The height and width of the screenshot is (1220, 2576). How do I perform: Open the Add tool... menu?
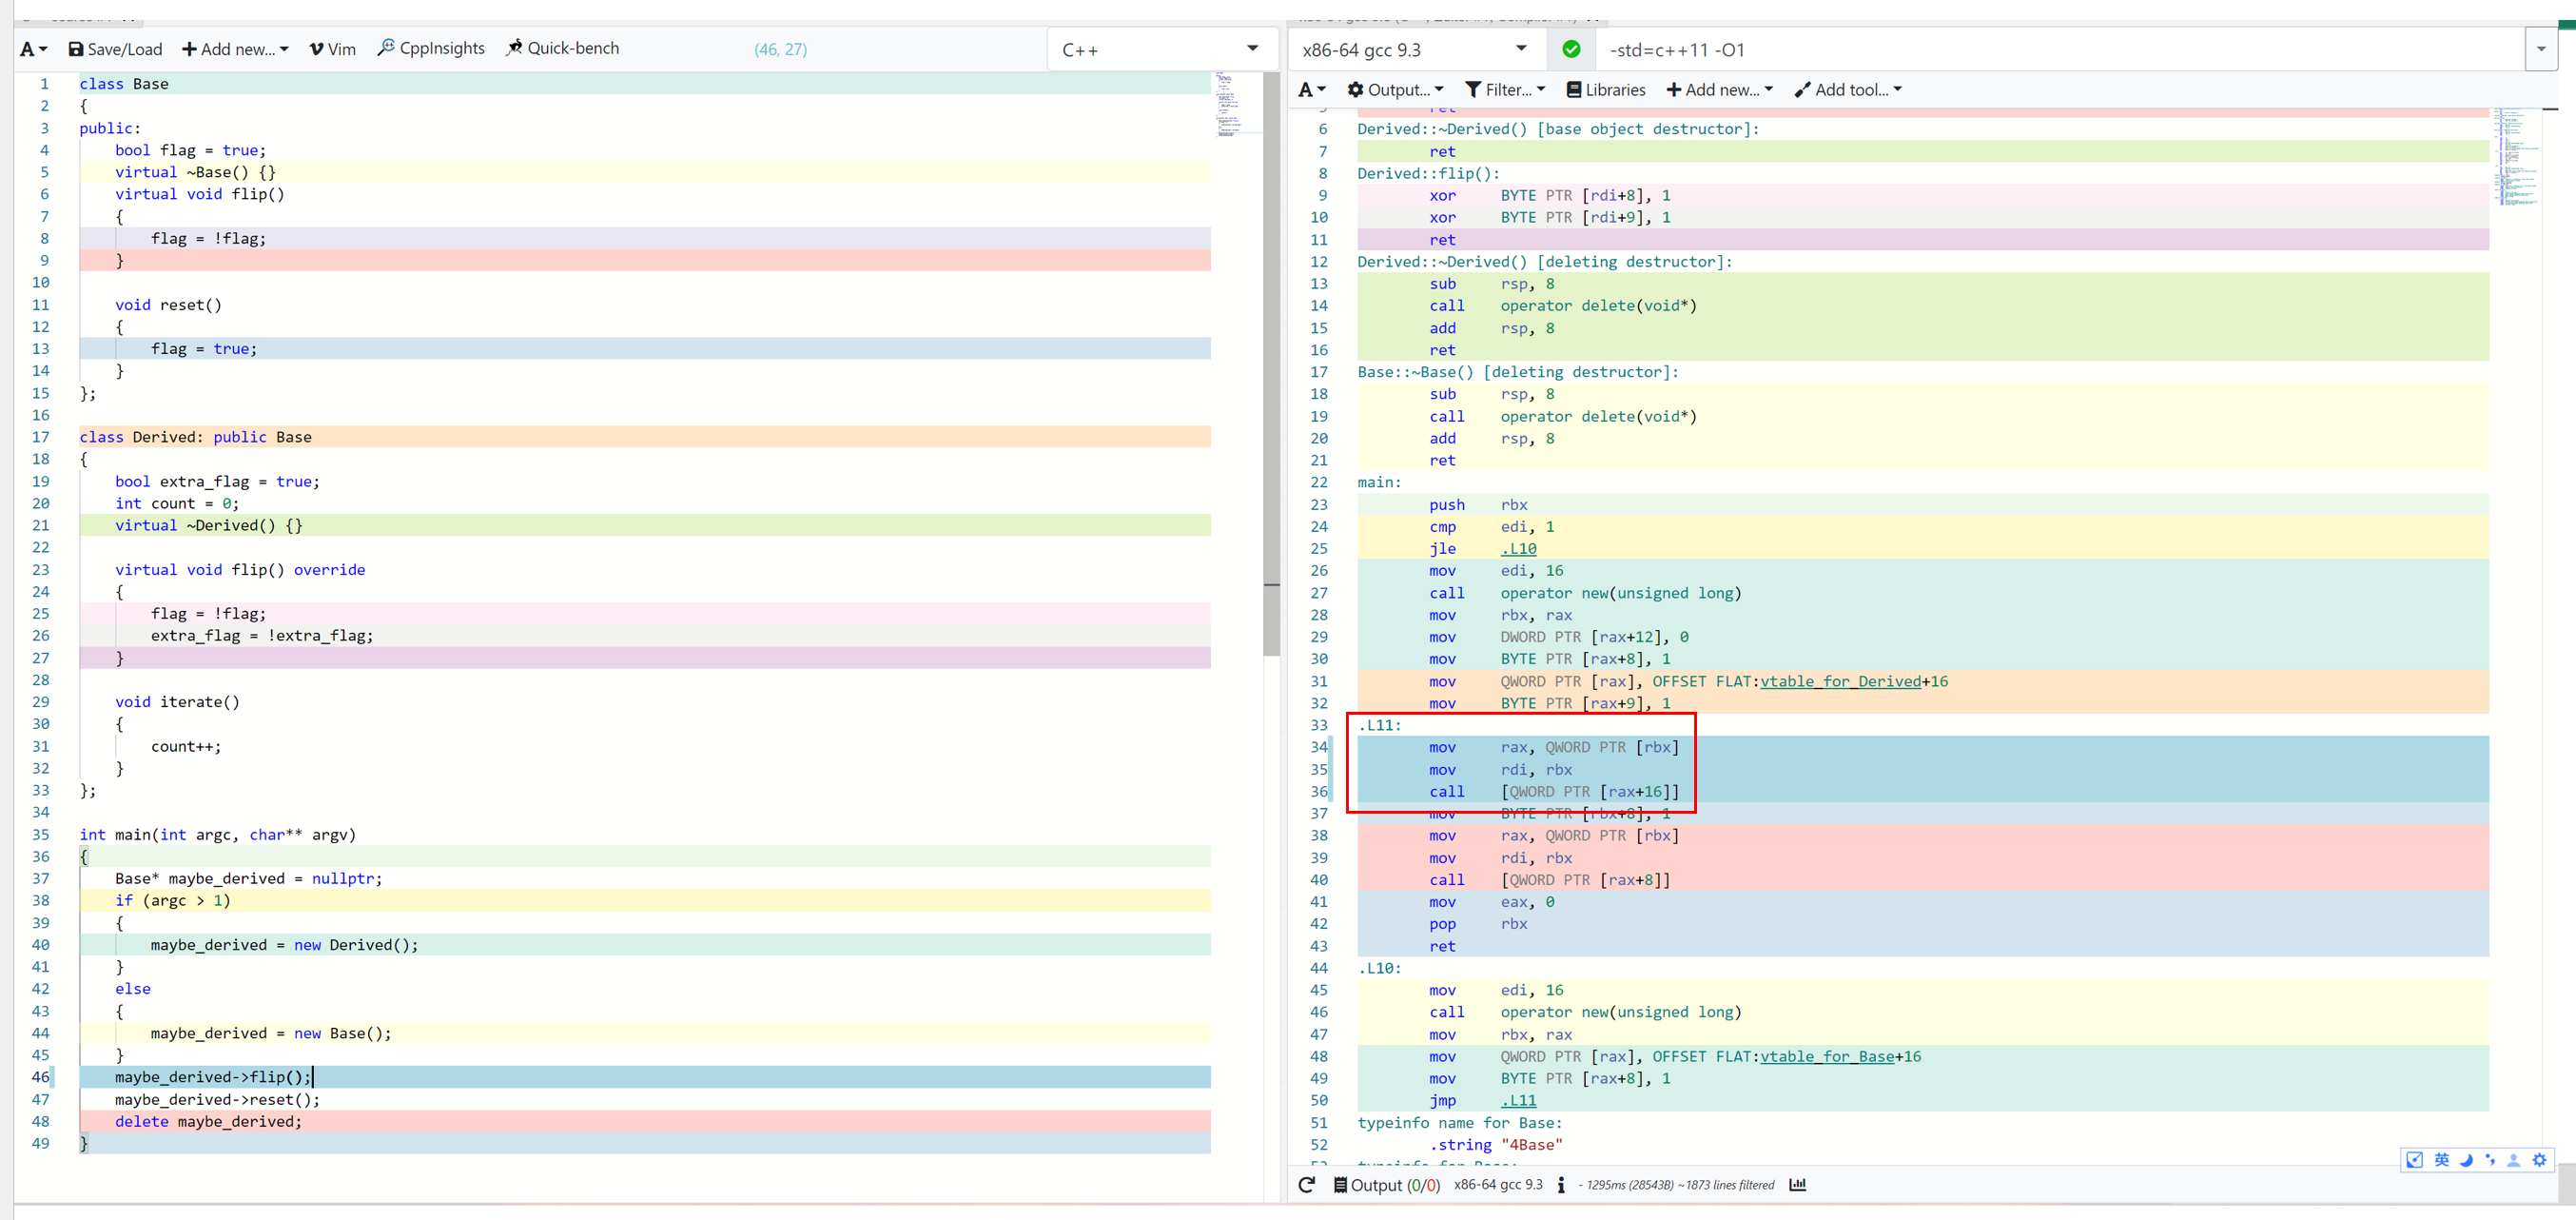point(1848,90)
